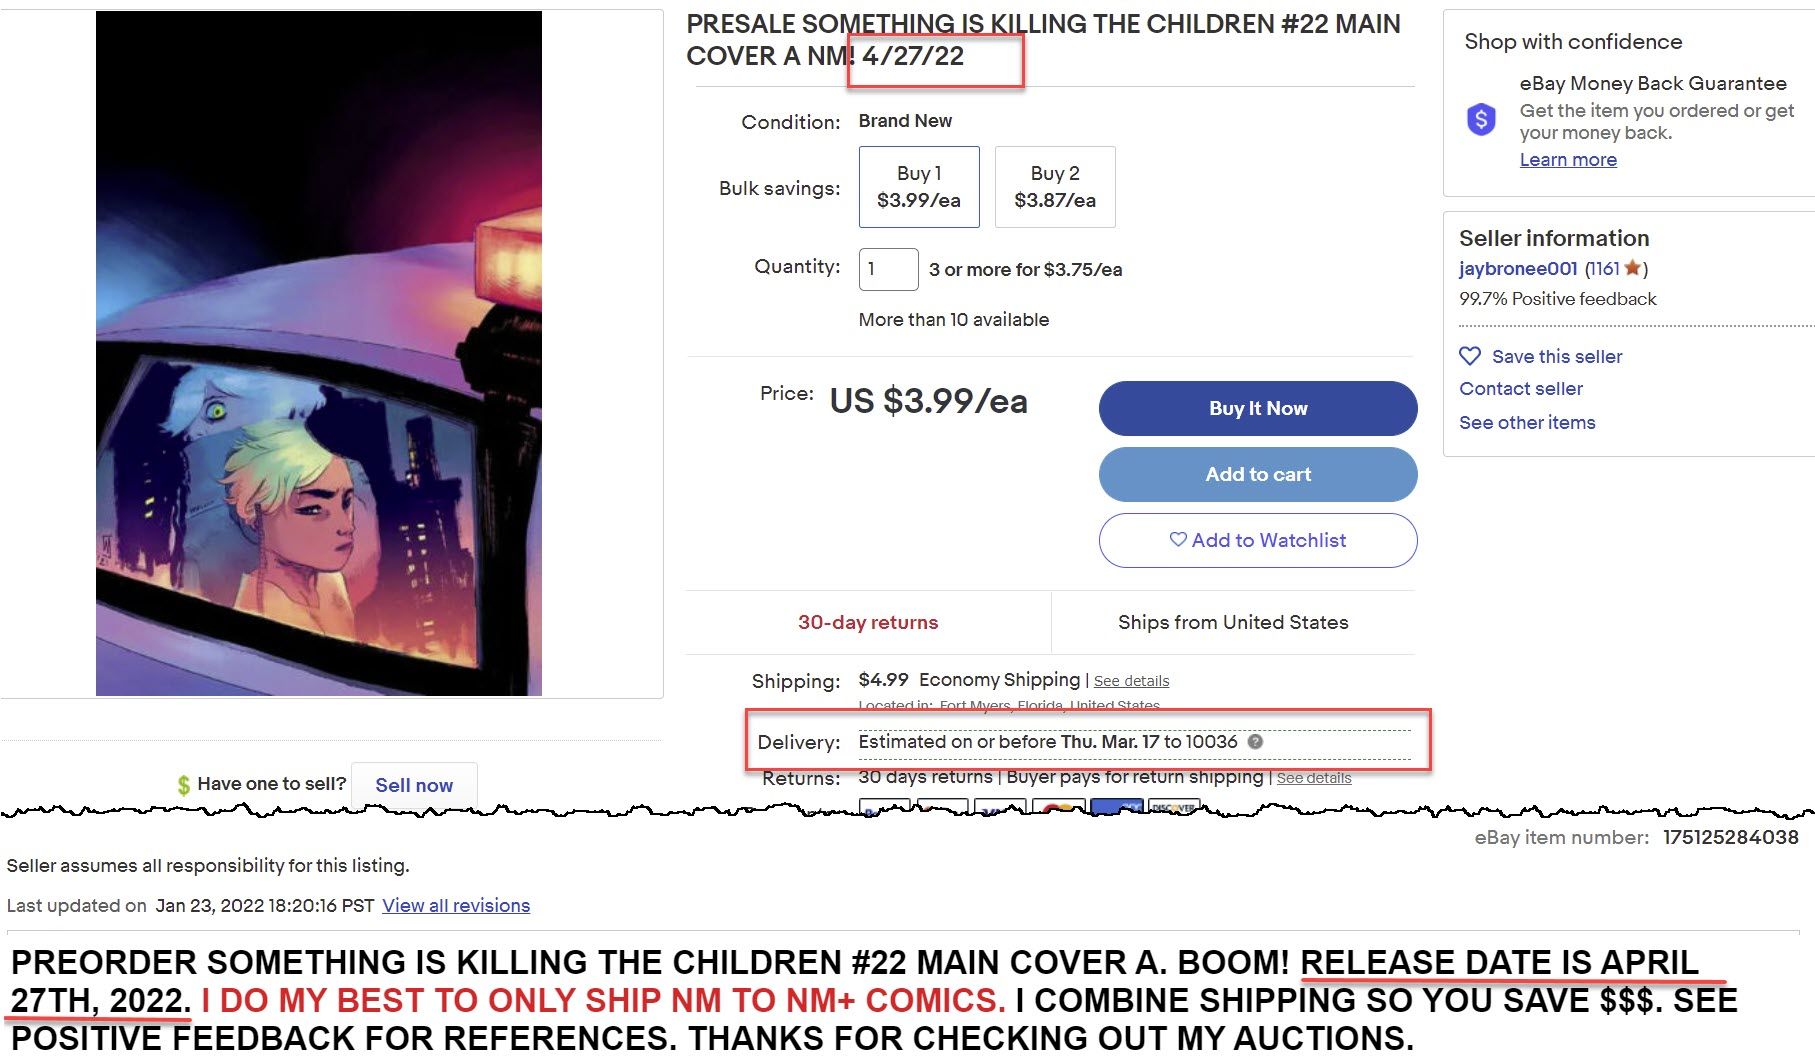Click the Money Back Guarantee shield icon
The width and height of the screenshot is (1815, 1057).
pos(1481,120)
